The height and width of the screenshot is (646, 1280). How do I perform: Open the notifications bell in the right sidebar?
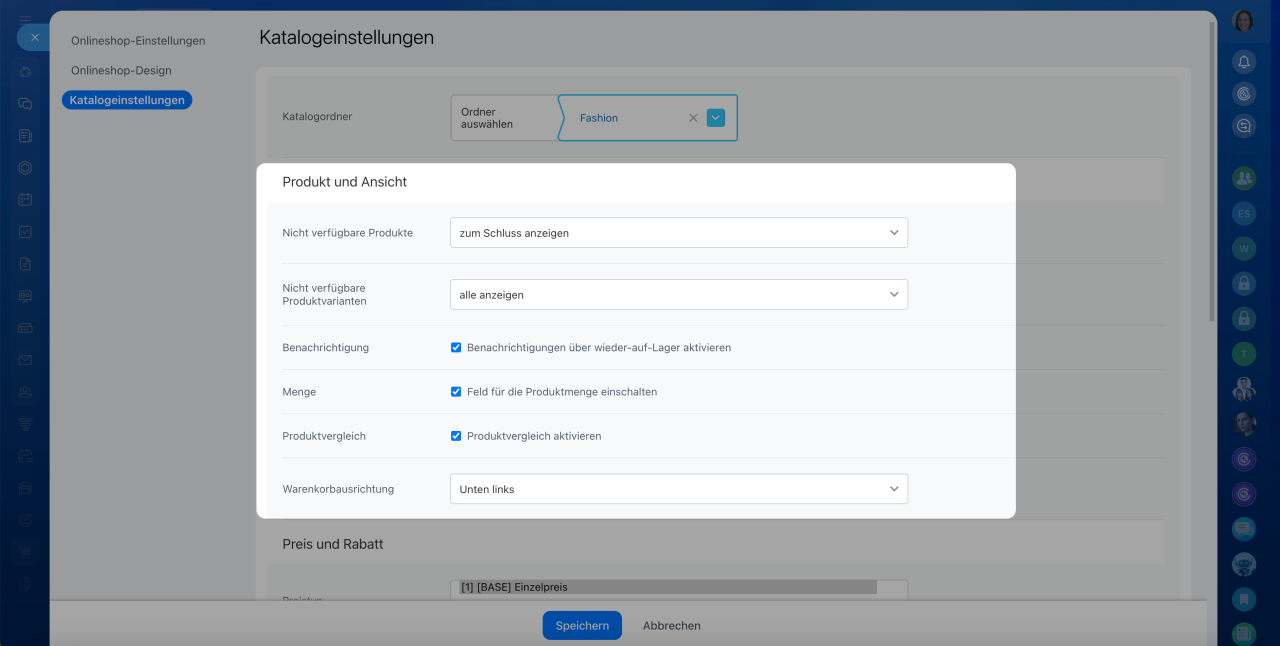coord(1244,62)
